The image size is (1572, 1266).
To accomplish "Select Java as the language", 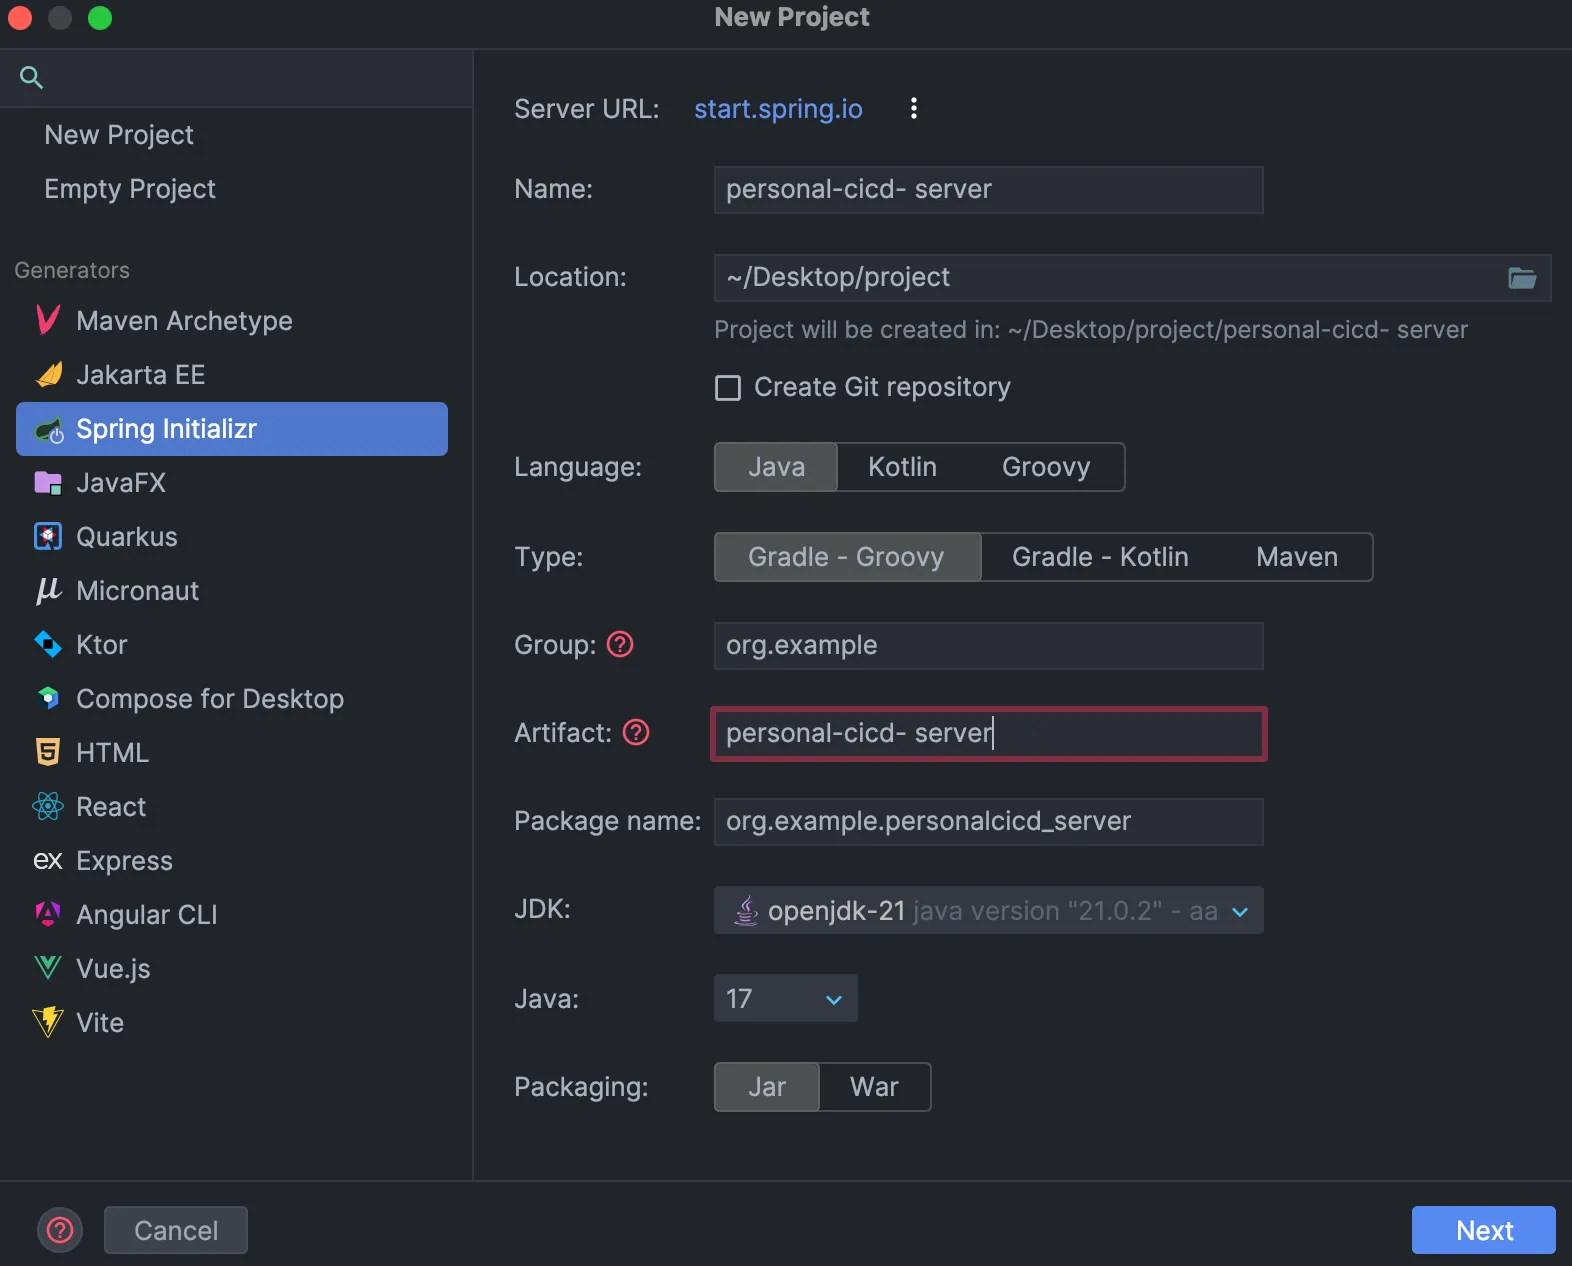I will pos(776,467).
